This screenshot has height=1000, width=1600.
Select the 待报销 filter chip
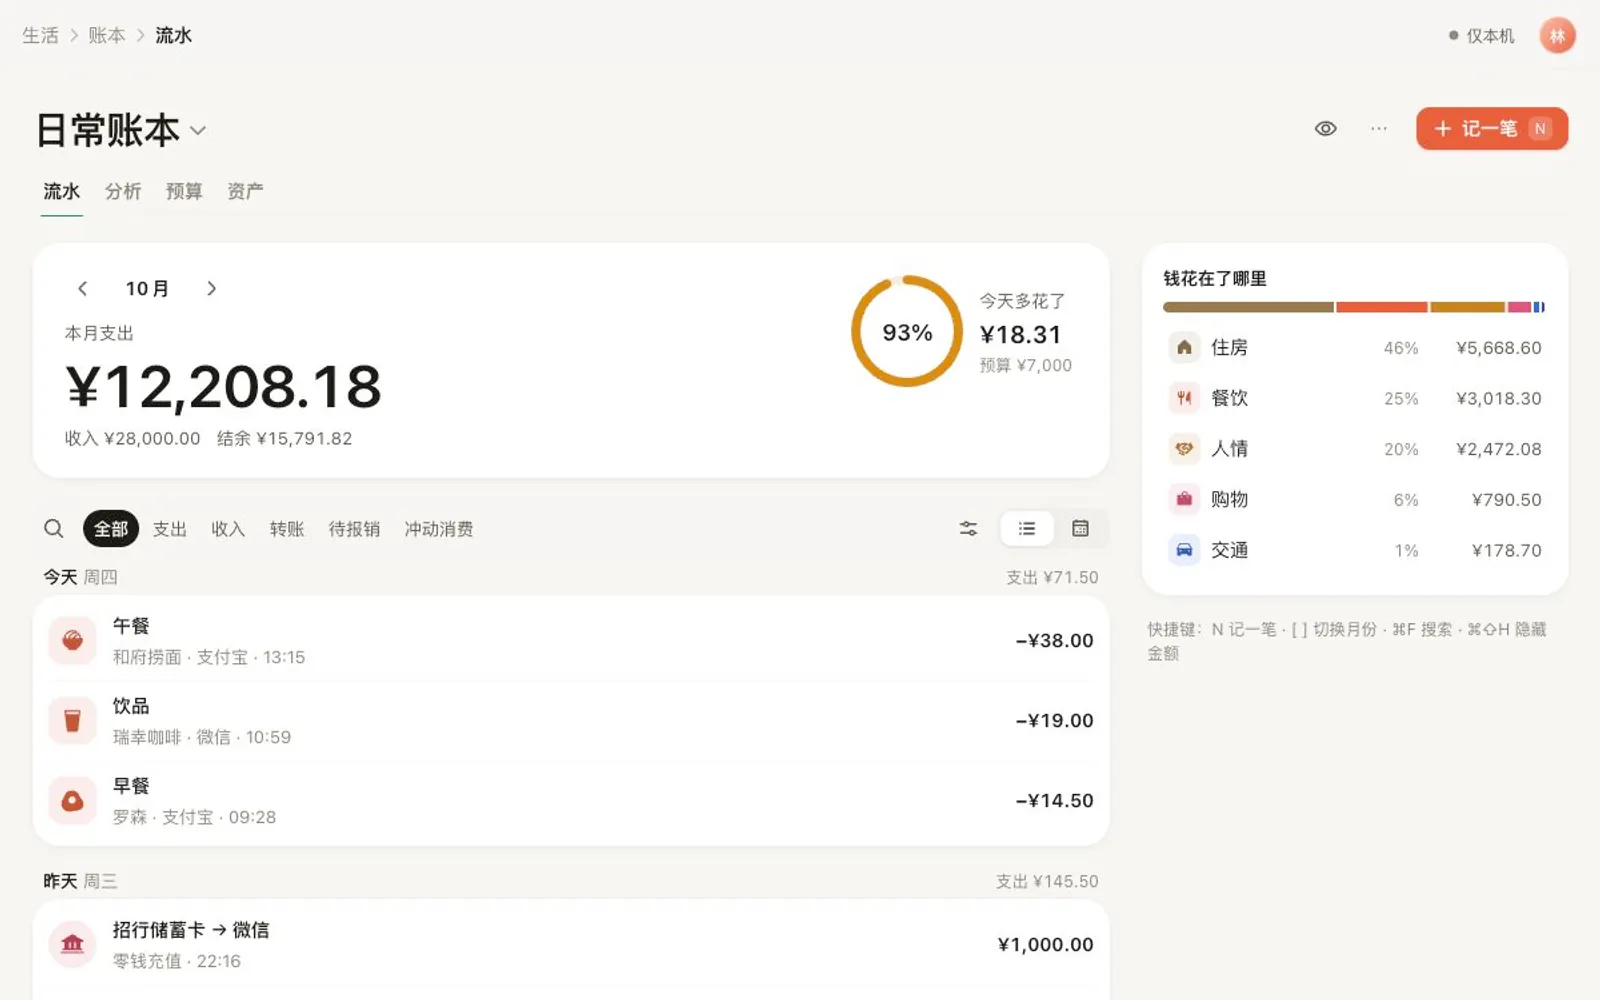click(x=354, y=529)
